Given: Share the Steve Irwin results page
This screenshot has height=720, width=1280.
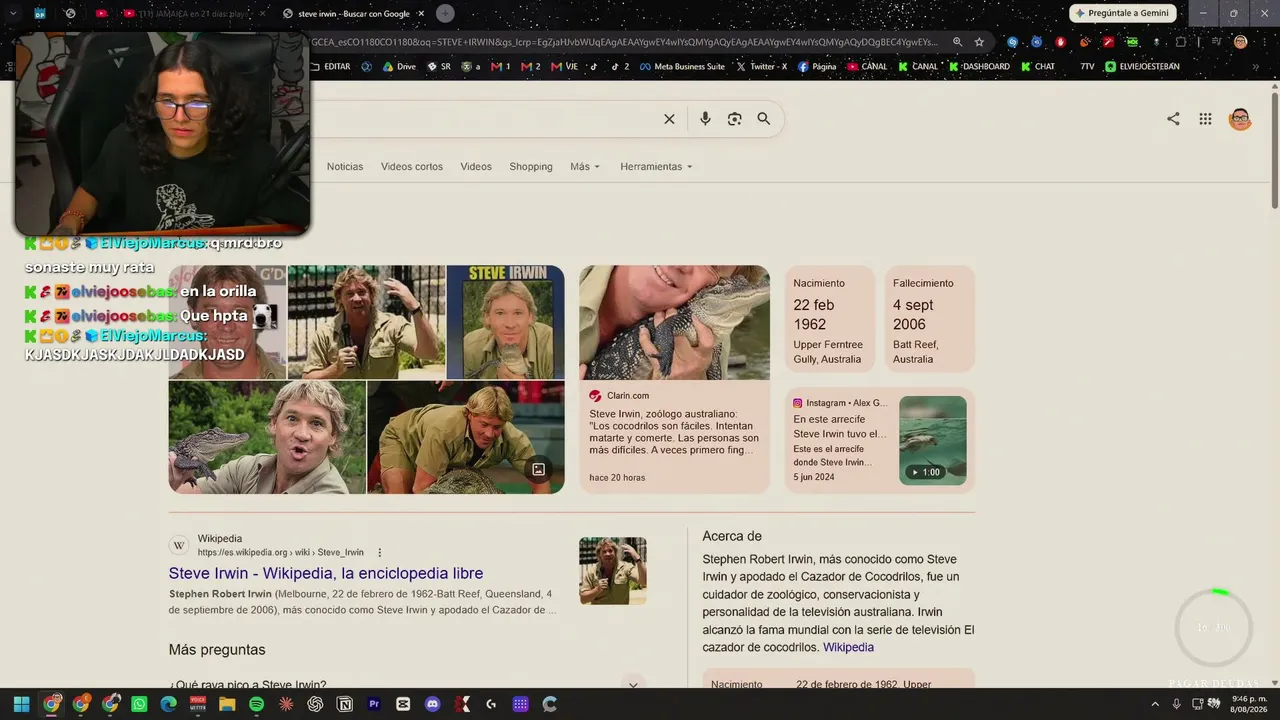Looking at the screenshot, I should [x=1173, y=119].
